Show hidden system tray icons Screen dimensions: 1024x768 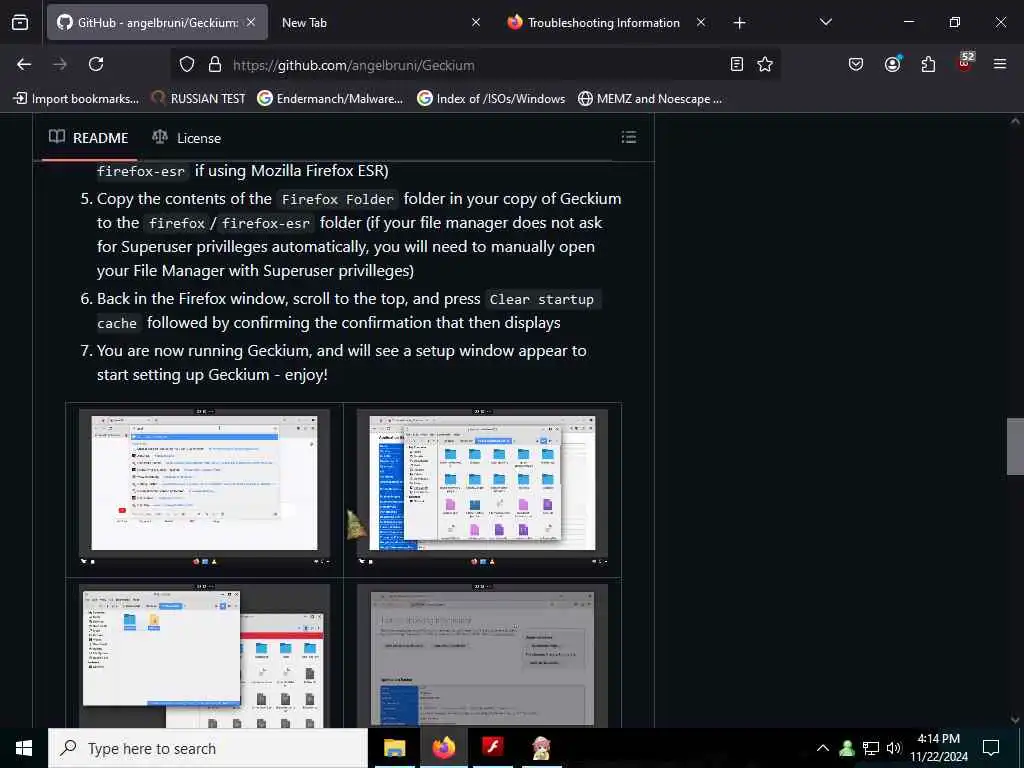823,748
